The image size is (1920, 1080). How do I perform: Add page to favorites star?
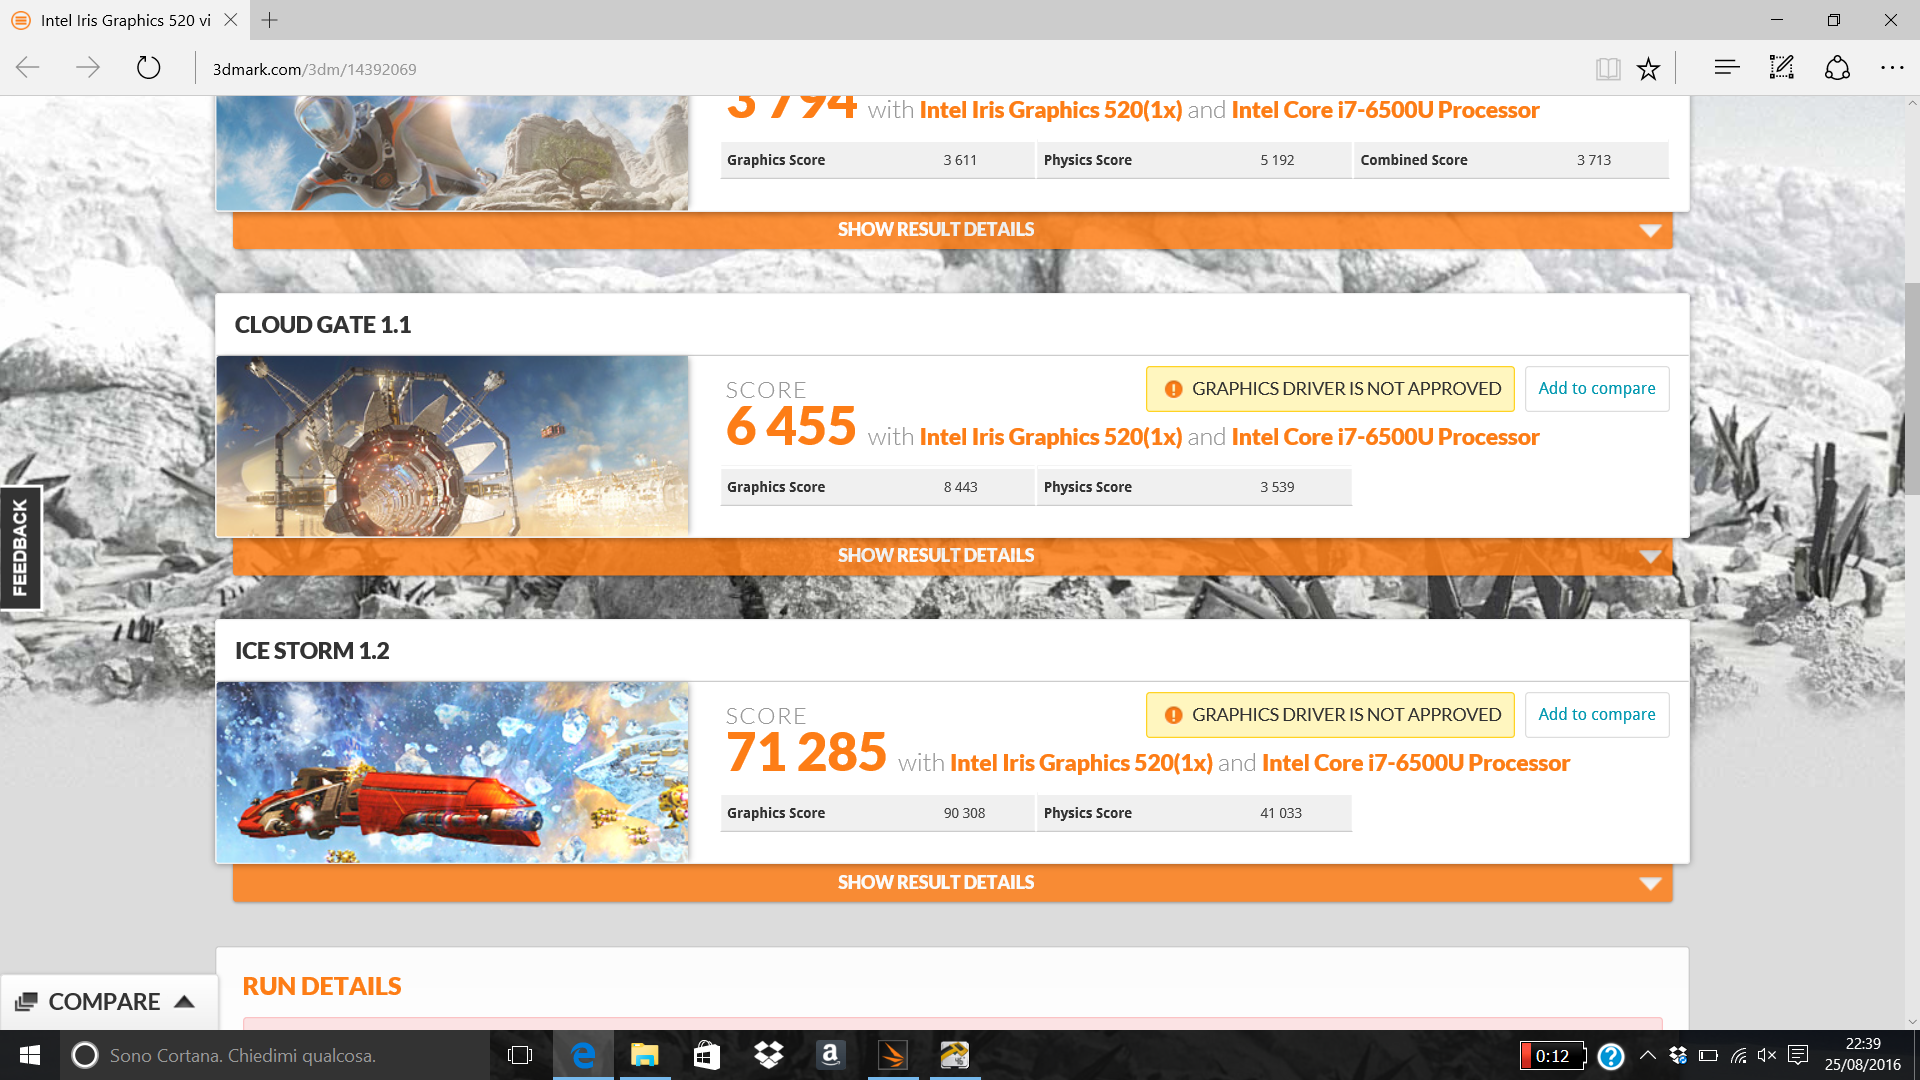coord(1648,68)
